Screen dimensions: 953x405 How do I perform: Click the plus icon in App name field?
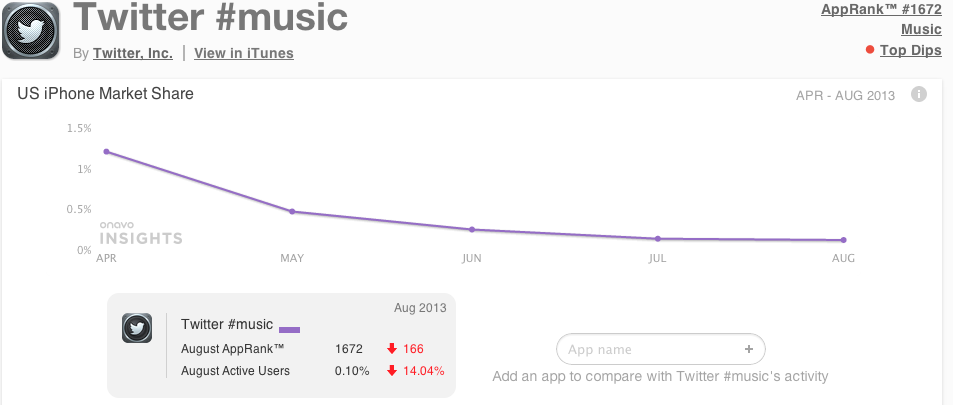tap(749, 349)
